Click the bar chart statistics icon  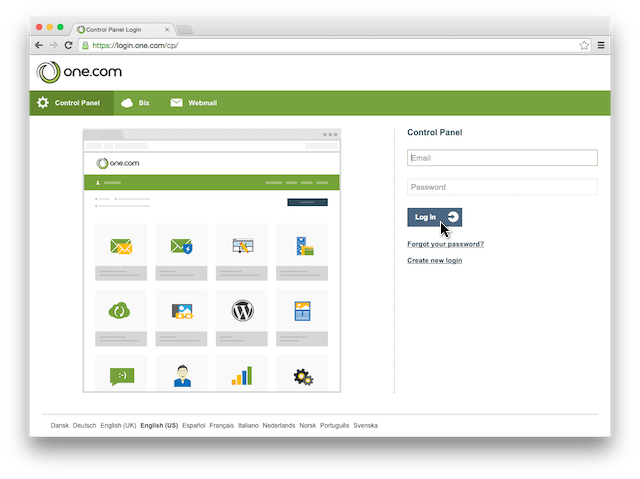pos(242,376)
